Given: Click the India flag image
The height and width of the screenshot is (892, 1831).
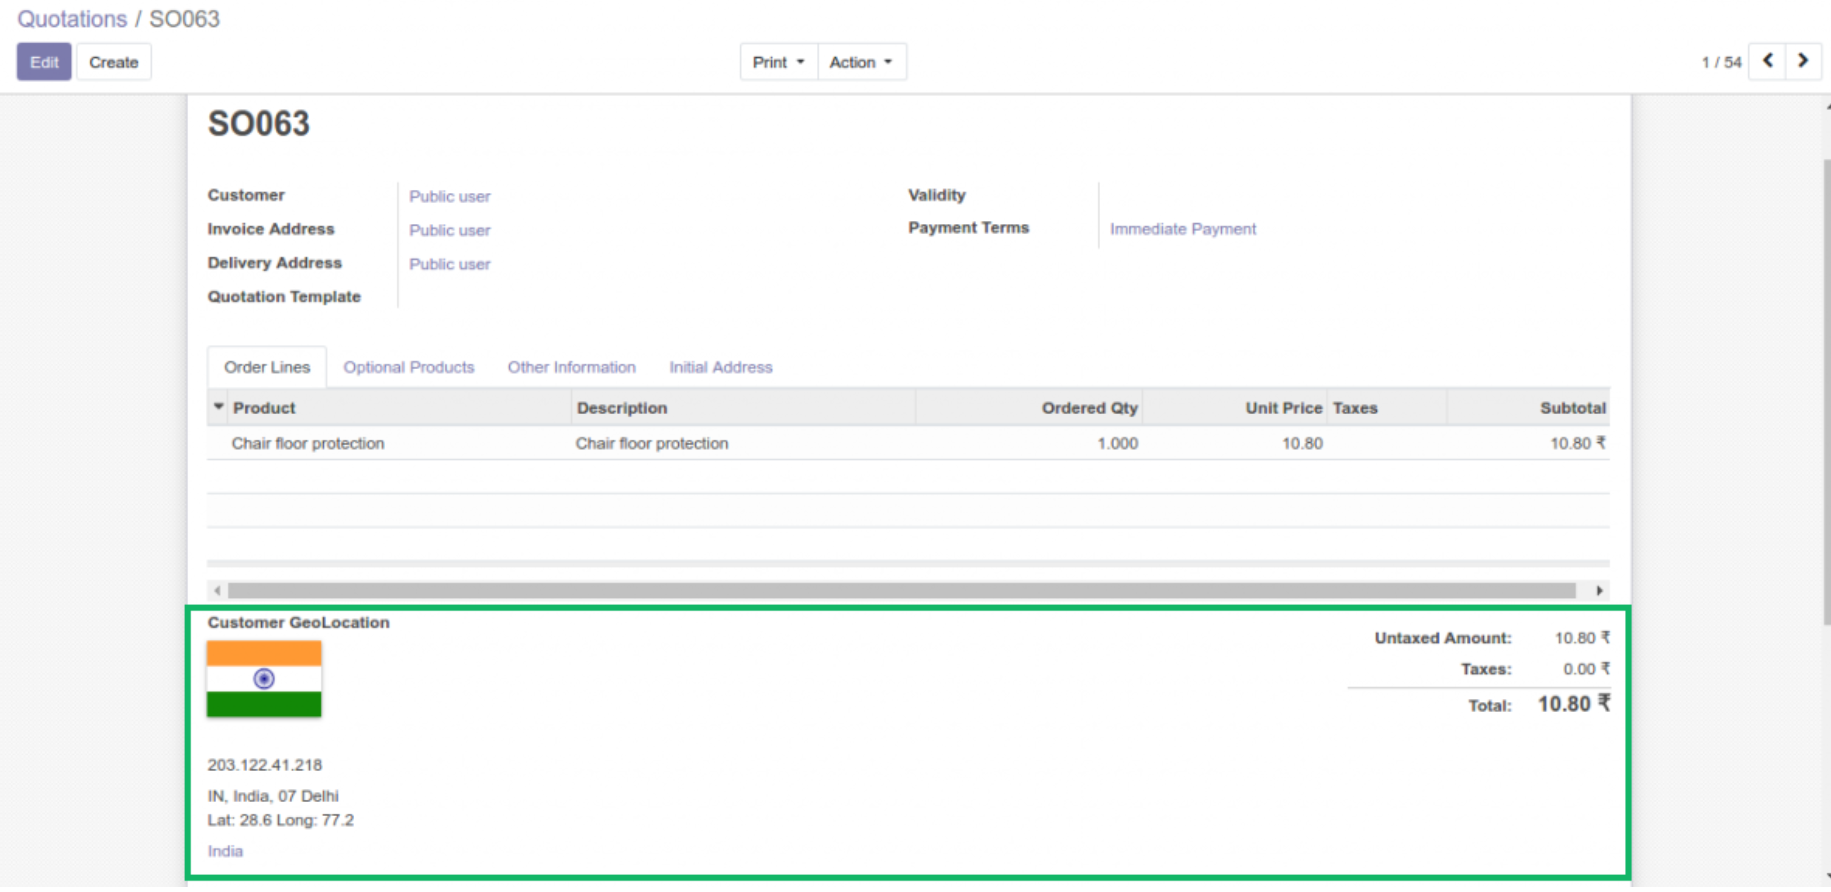Looking at the screenshot, I should [264, 679].
